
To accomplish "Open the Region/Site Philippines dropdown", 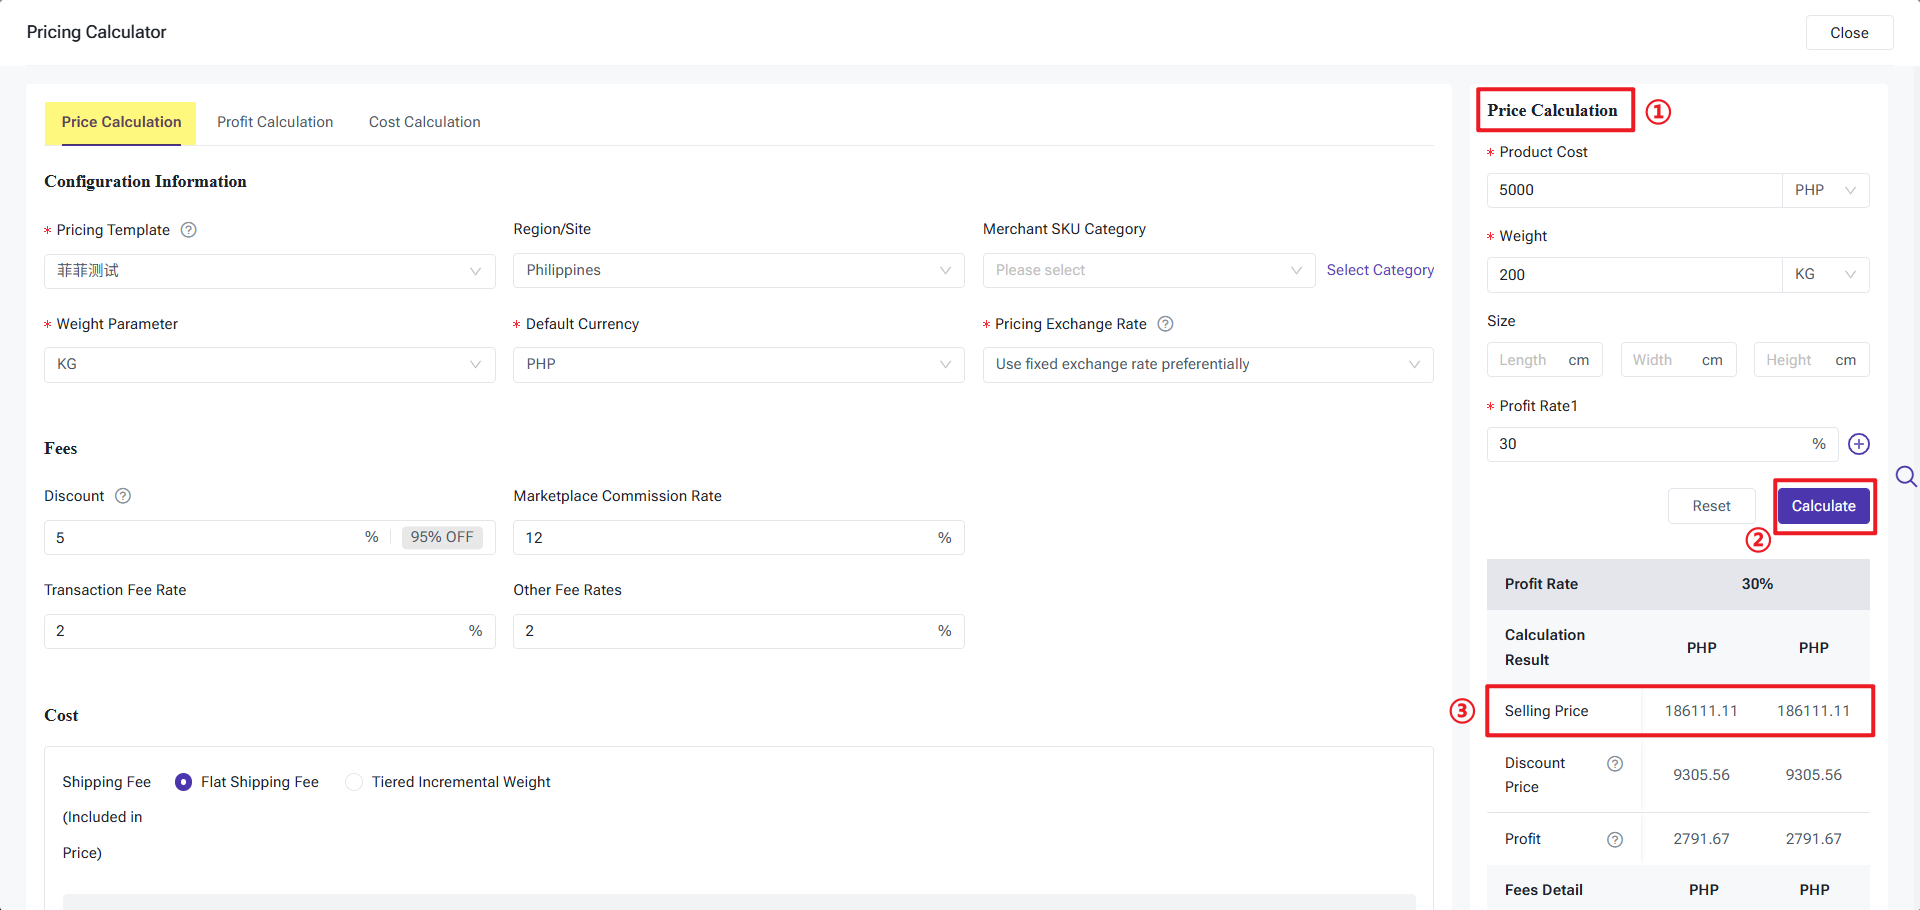I will [x=739, y=271].
